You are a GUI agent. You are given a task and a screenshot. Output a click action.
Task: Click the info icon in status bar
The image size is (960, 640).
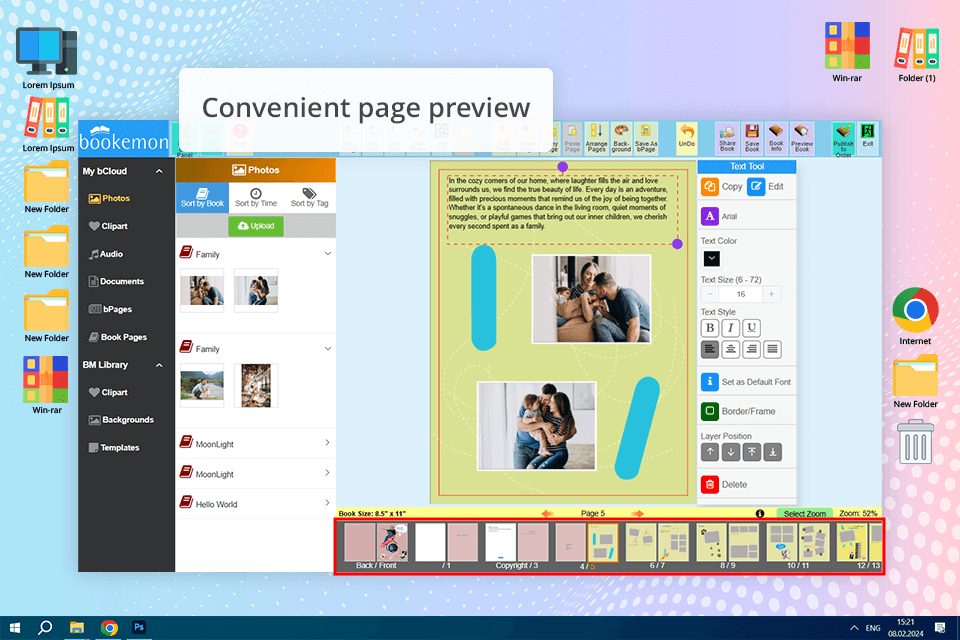(760, 514)
